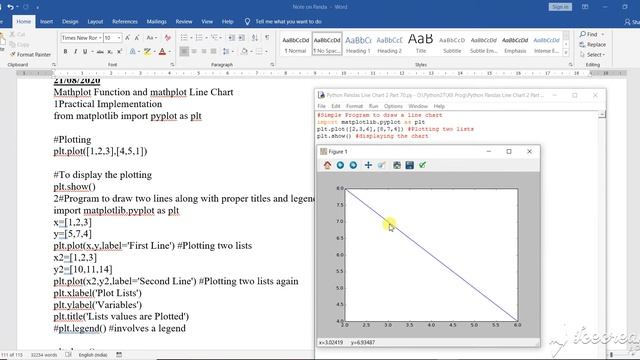Viewport: 640px width, 360px height.
Task: Align text right
Action: coord(204,51)
